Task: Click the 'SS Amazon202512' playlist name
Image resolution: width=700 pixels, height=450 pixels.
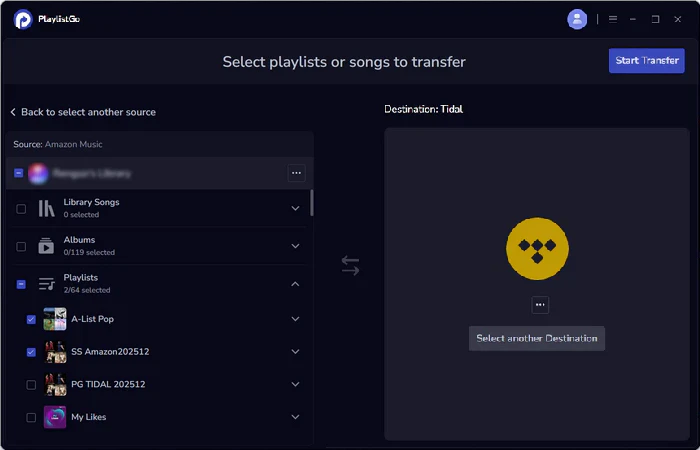Action: tap(110, 352)
